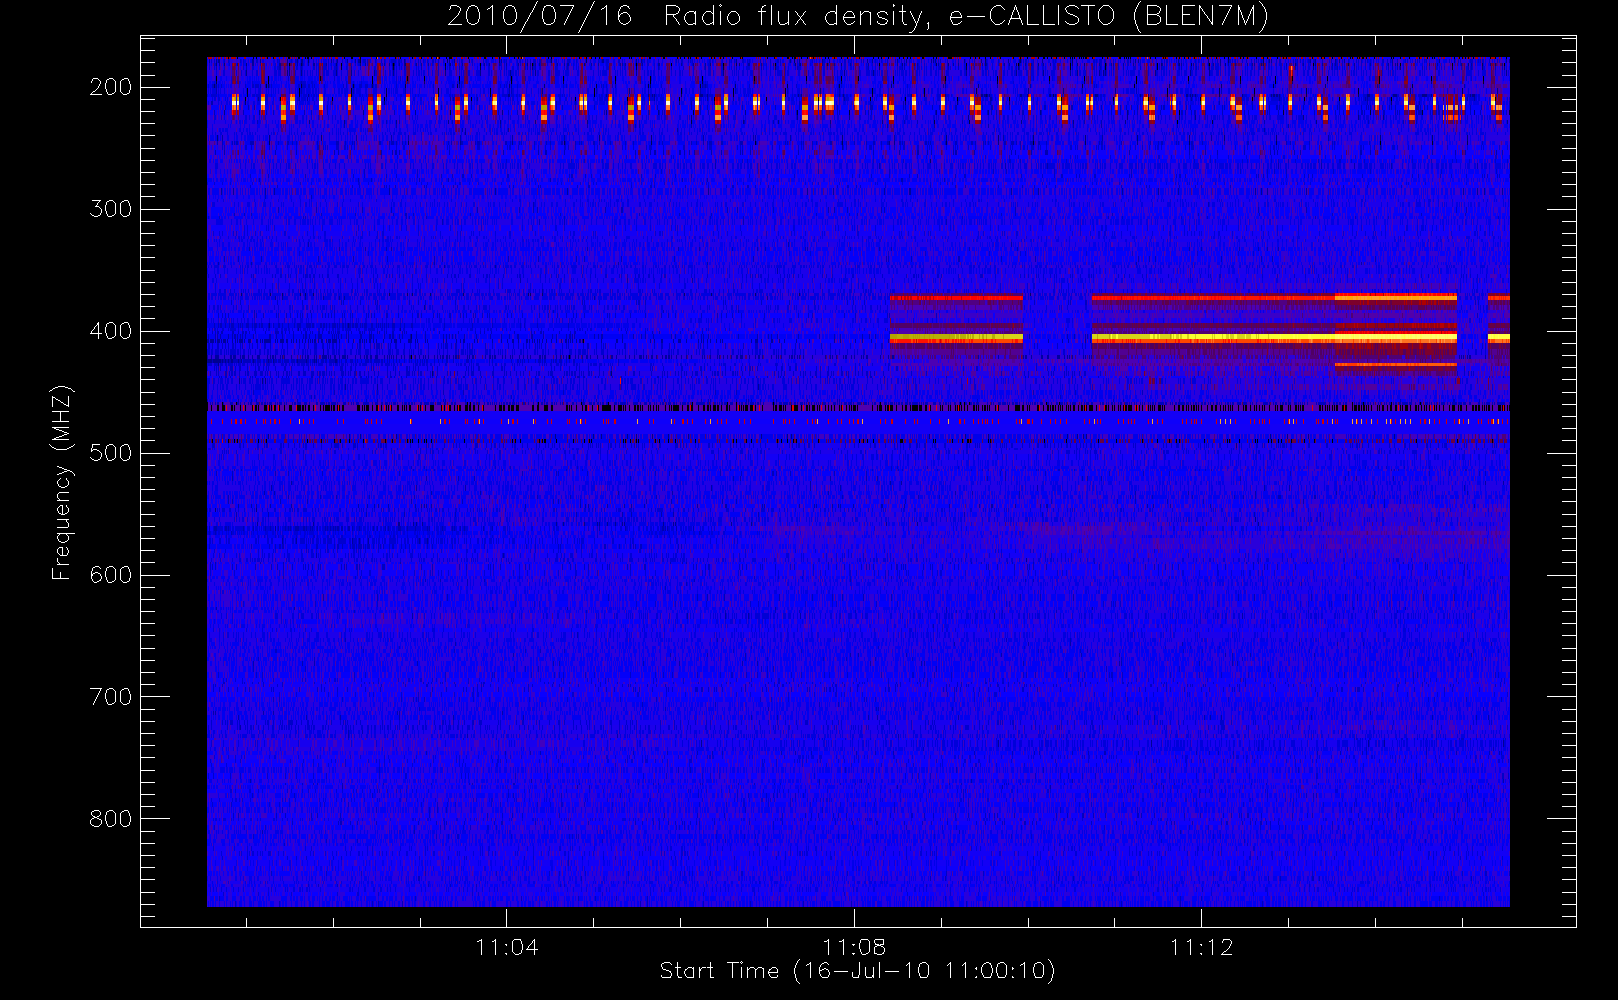Click the 300 frequency tick label

coord(111,209)
